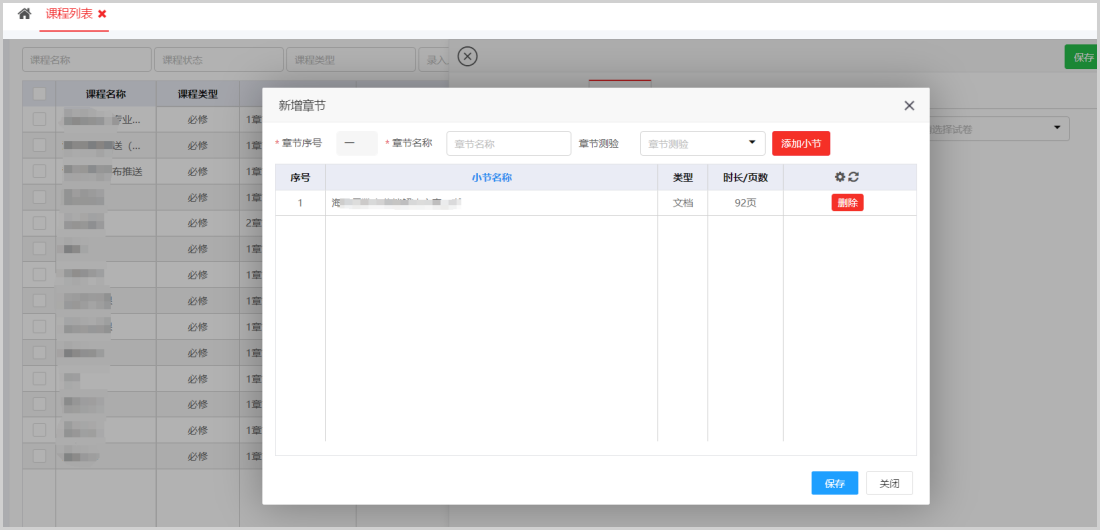Open table settings via the gear icon
Viewport: 1100px width, 530px height.
(x=840, y=177)
